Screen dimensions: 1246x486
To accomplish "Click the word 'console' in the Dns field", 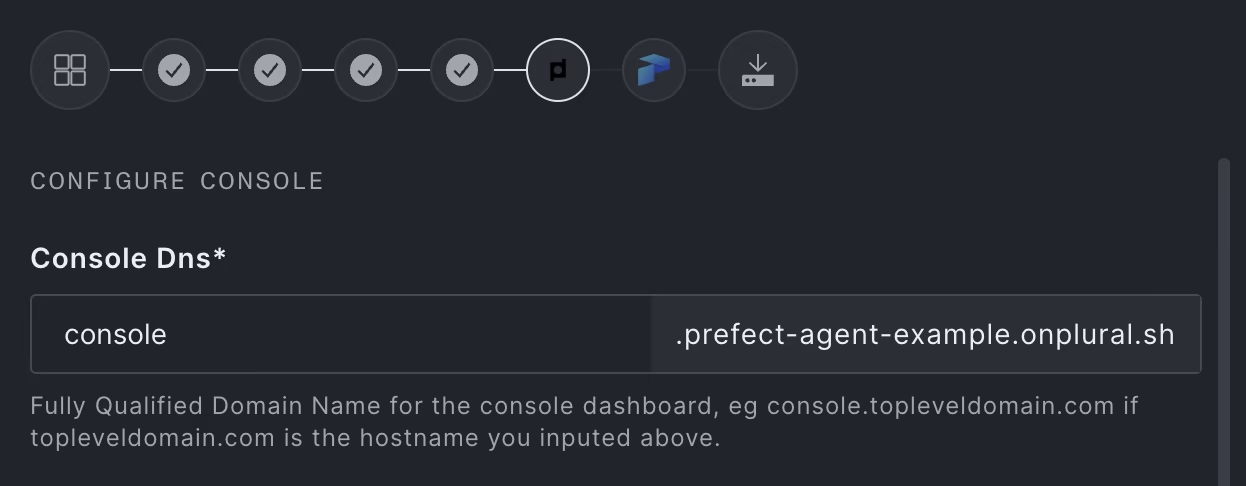I will 115,334.
